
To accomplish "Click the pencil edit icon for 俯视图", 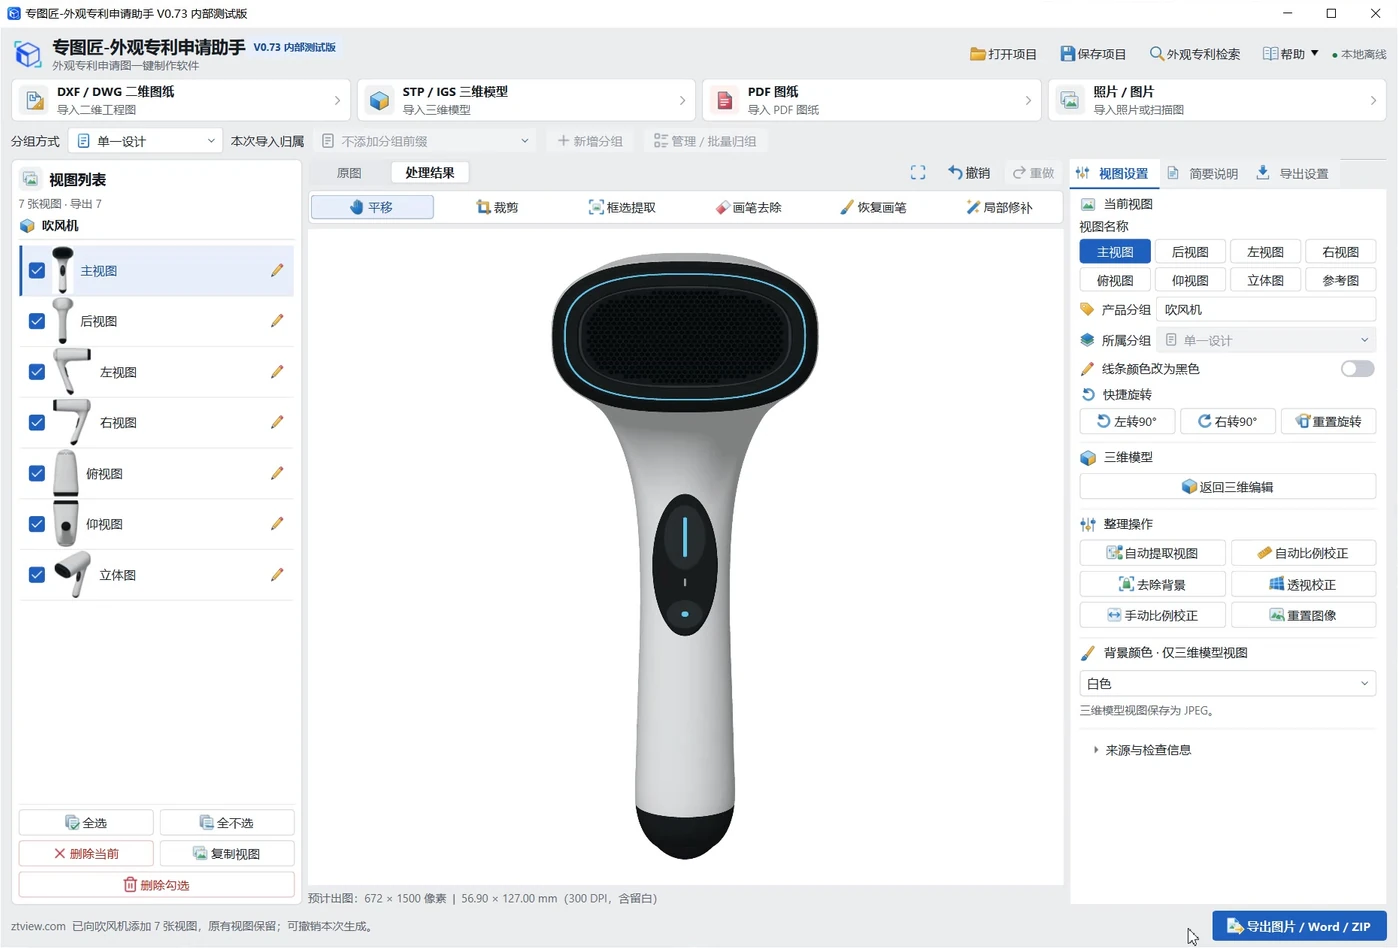I will [277, 473].
